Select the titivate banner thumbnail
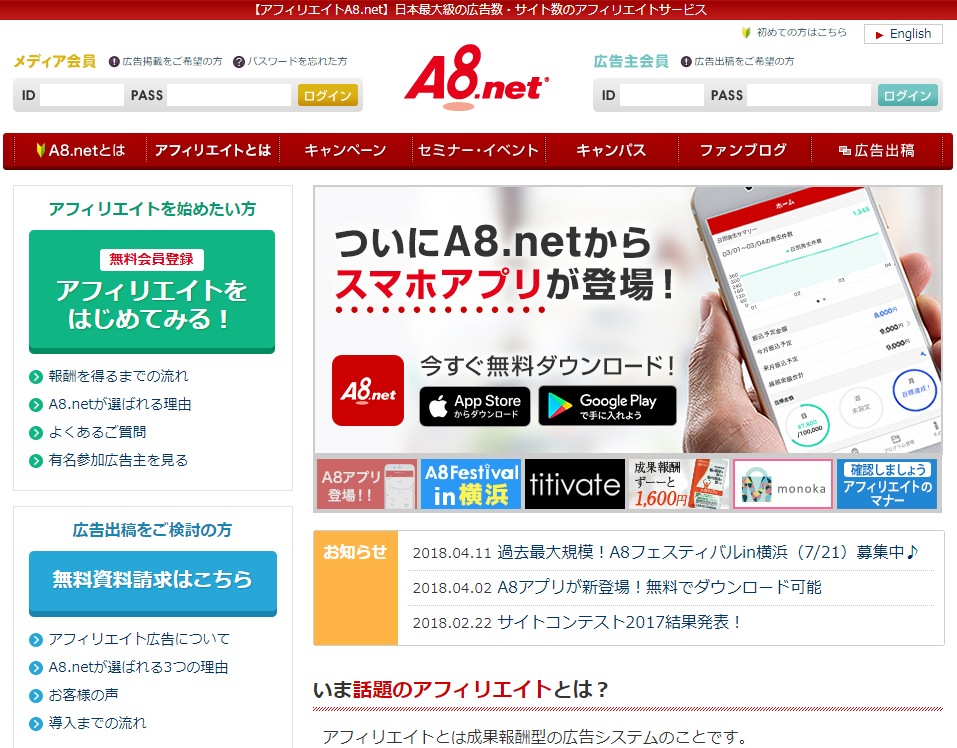Image resolution: width=957 pixels, height=748 pixels. coord(575,484)
